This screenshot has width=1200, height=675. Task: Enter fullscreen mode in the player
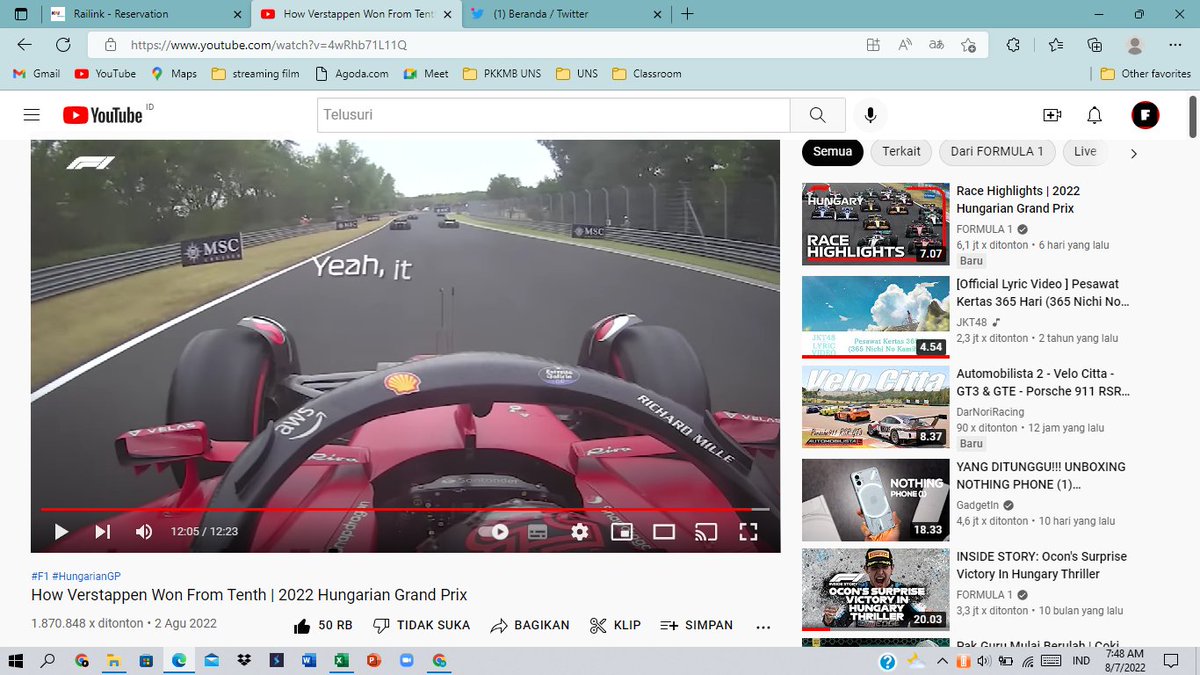point(748,532)
